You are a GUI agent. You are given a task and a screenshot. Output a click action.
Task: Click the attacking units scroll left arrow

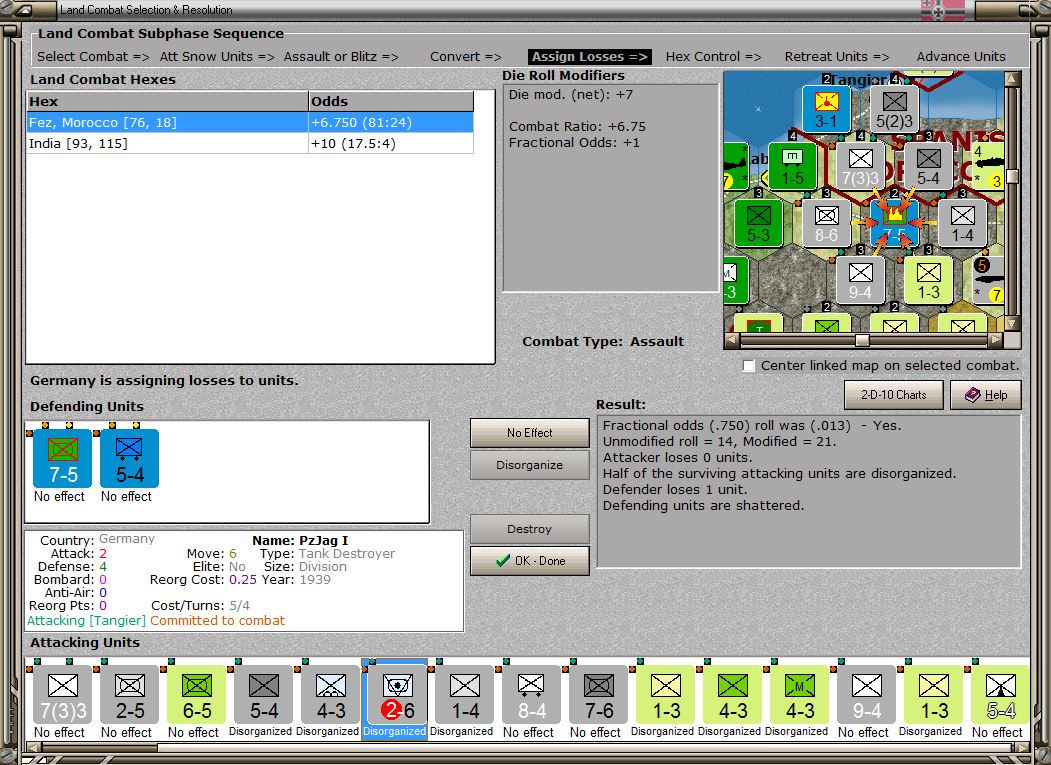coord(32,747)
